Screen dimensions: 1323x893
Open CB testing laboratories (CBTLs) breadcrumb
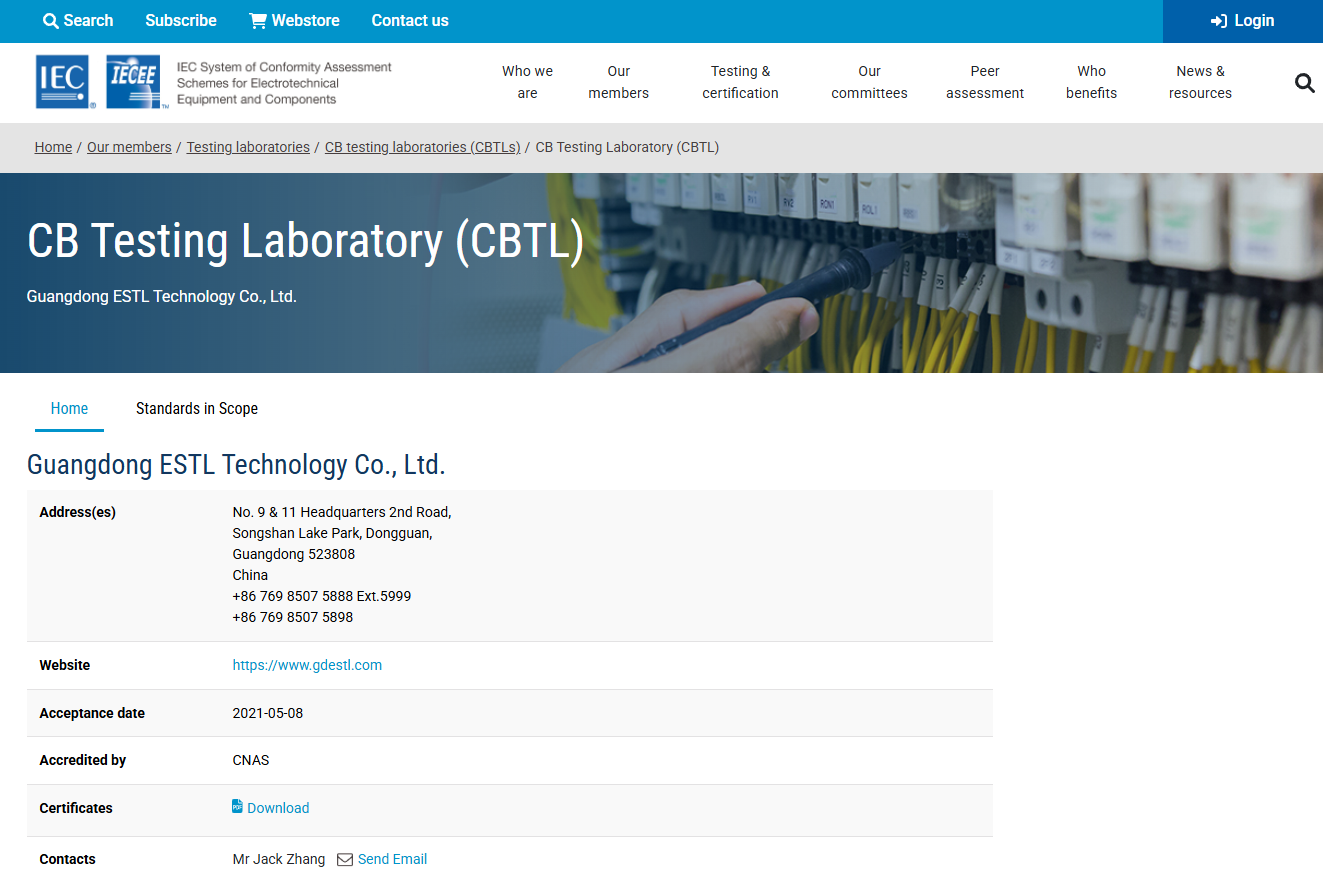pos(423,147)
